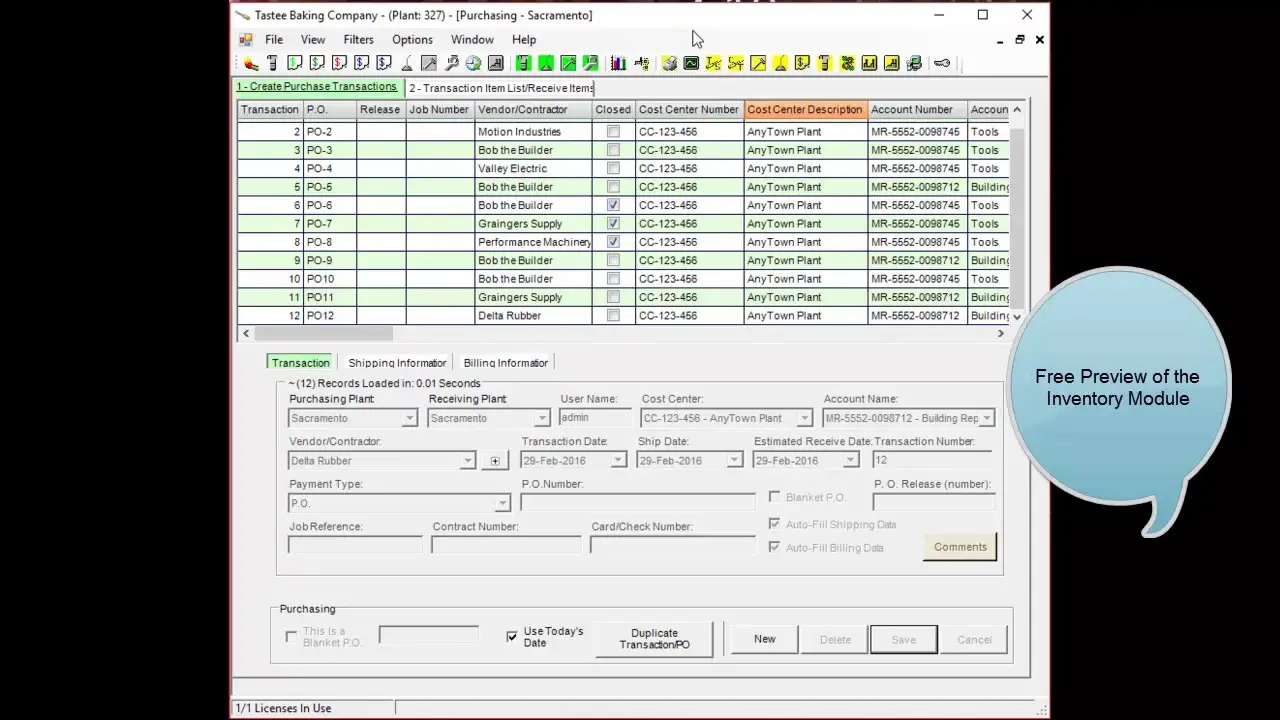Click the table's horizontal scrollbar thumb
The image size is (1280, 720).
pyautogui.click(x=324, y=334)
